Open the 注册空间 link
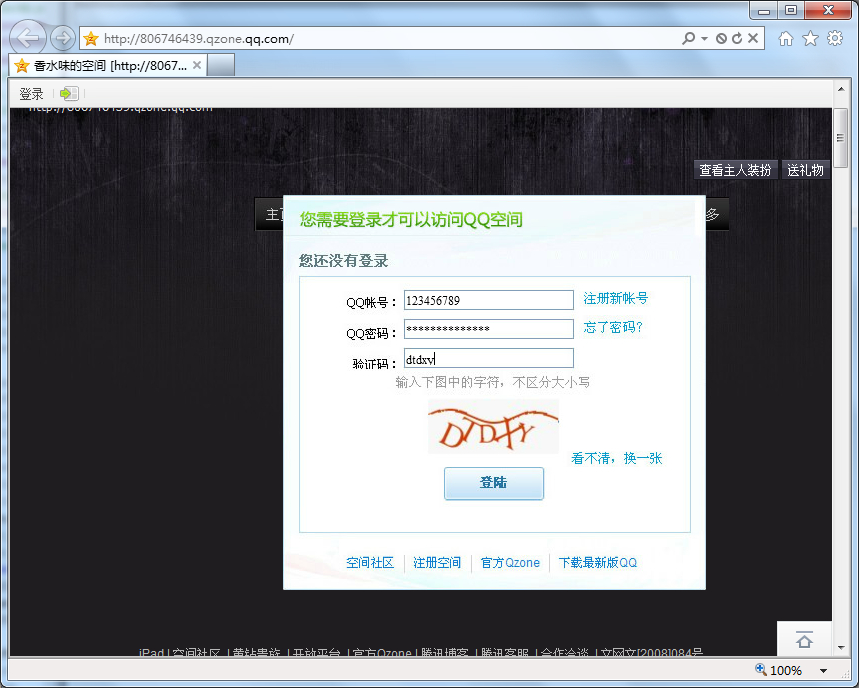Image resolution: width=859 pixels, height=688 pixels. tap(437, 563)
